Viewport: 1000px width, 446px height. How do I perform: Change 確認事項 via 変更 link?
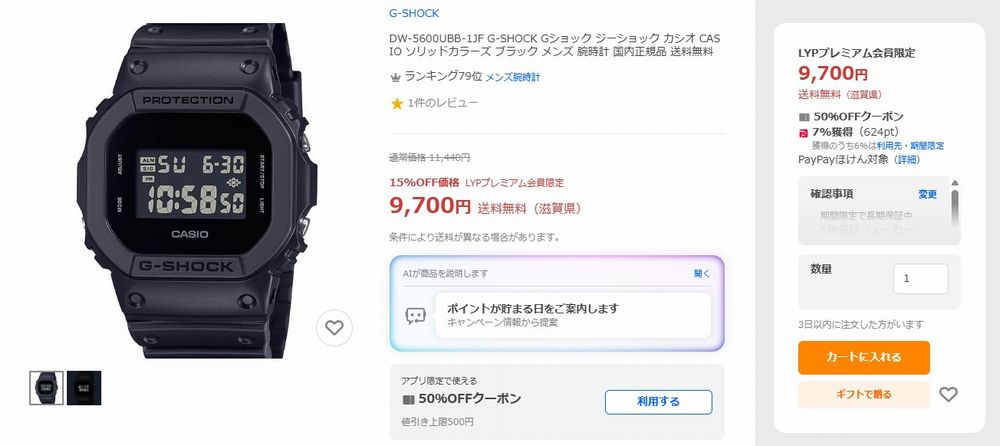click(x=927, y=194)
